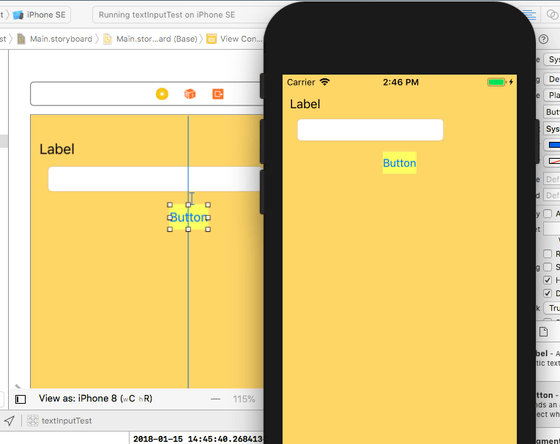560x444 pixels.
Task: Click View as: iPhone 8 device bar
Action: click(95, 399)
